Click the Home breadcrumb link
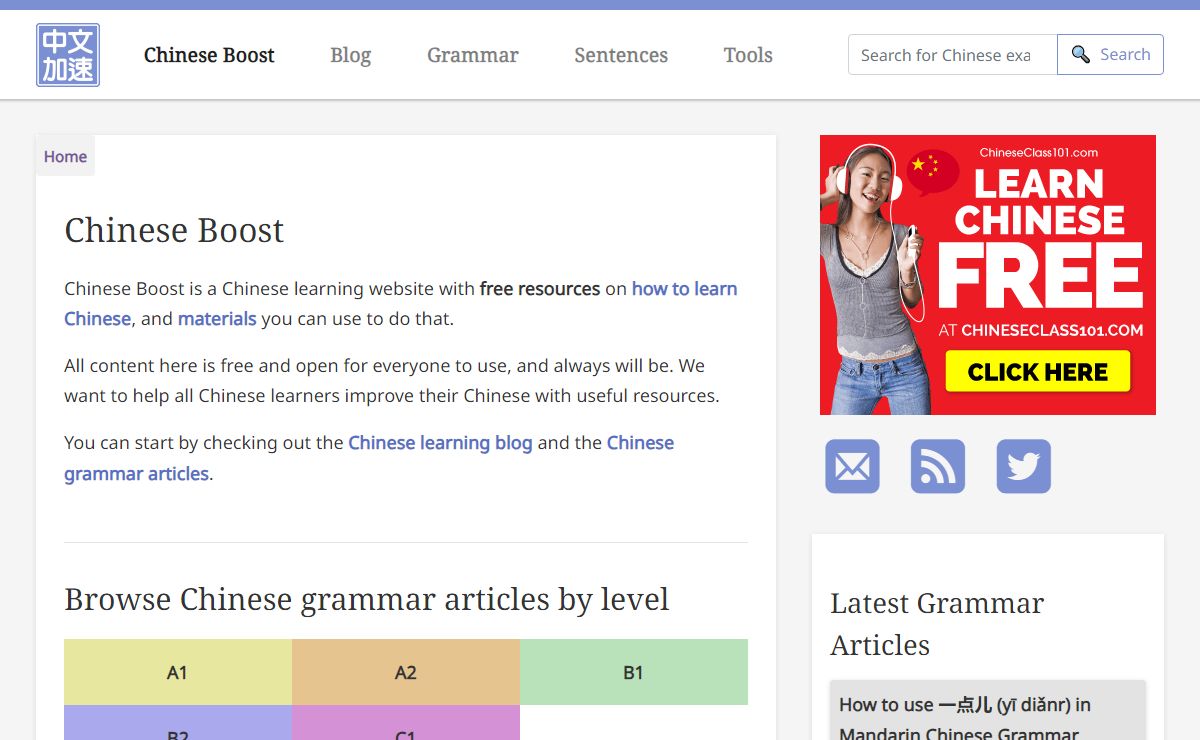 (x=65, y=156)
